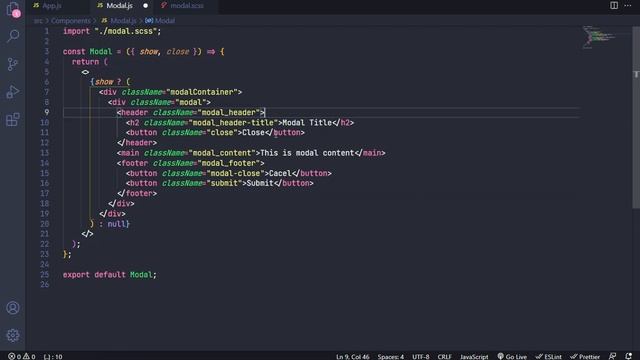This screenshot has width=640, height=360.
Task: Show errors and warnings in status bar
Action: tap(22, 356)
